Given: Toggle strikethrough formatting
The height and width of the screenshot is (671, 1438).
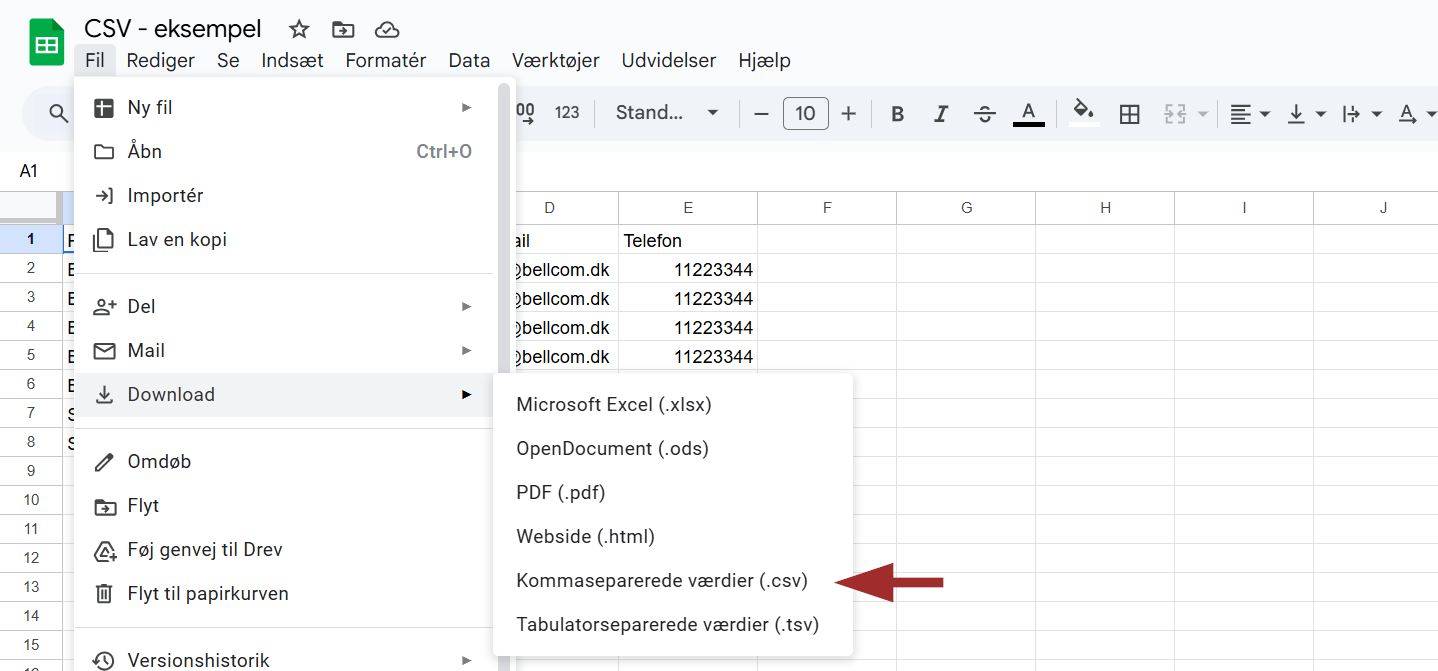Looking at the screenshot, I should (x=984, y=114).
